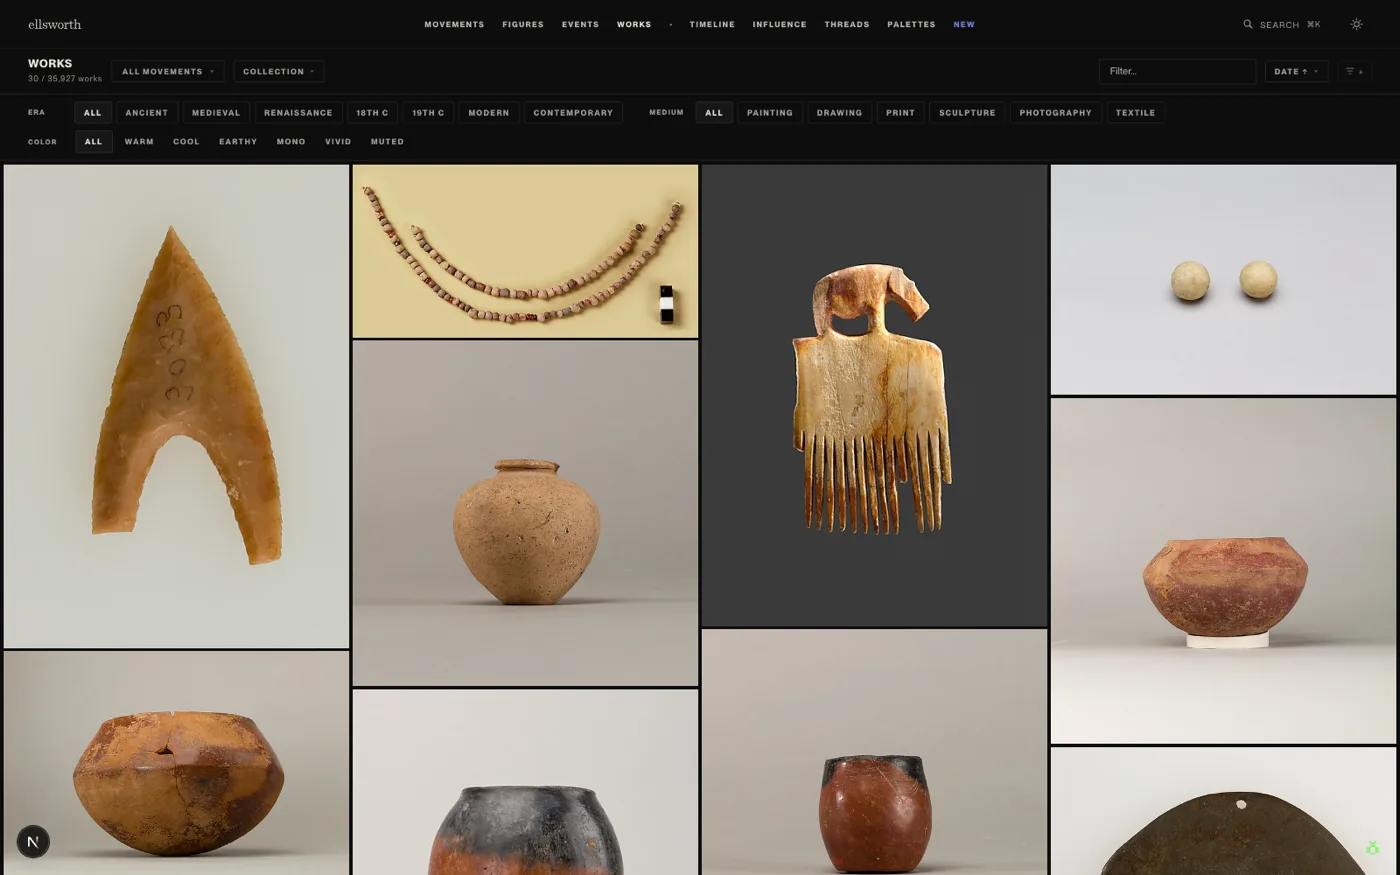The height and width of the screenshot is (875, 1400).
Task: Filter color by Warm
Action: click(139, 142)
